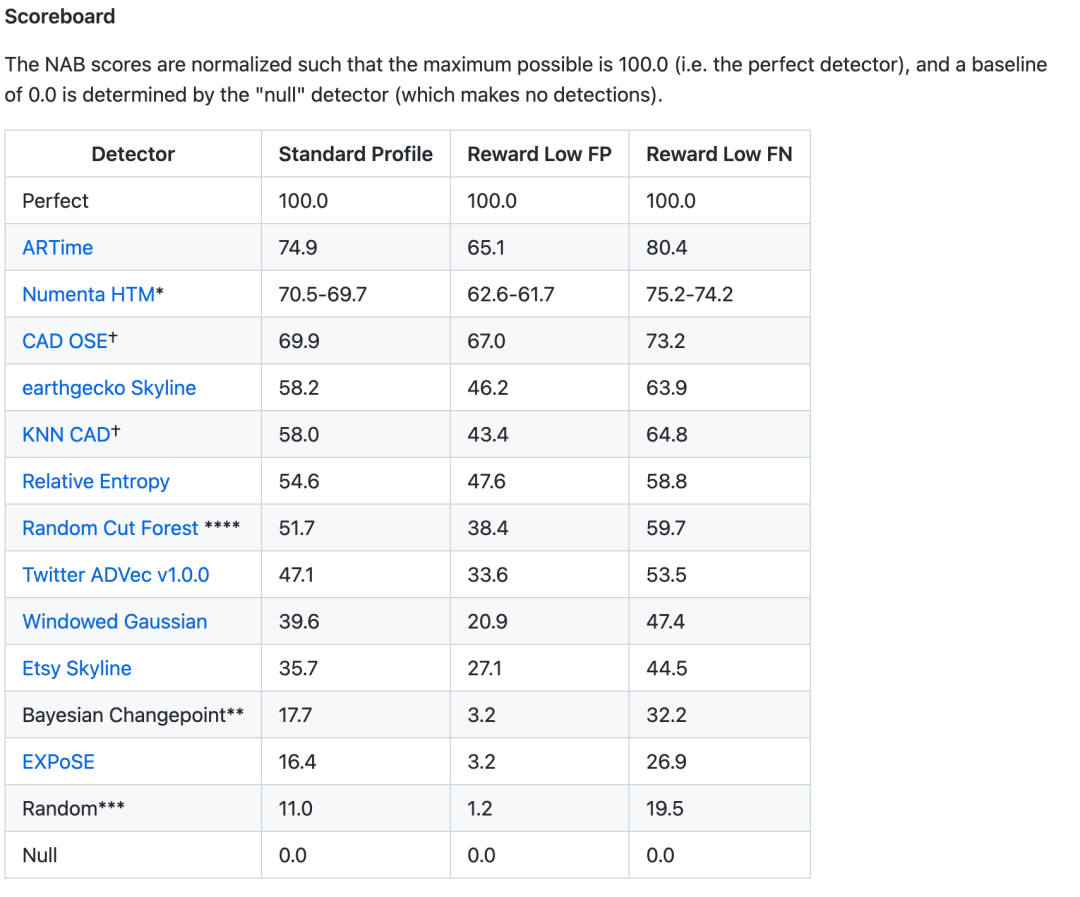Open the Windowed Gaussian link
1080x897 pixels.
pyautogui.click(x=114, y=622)
